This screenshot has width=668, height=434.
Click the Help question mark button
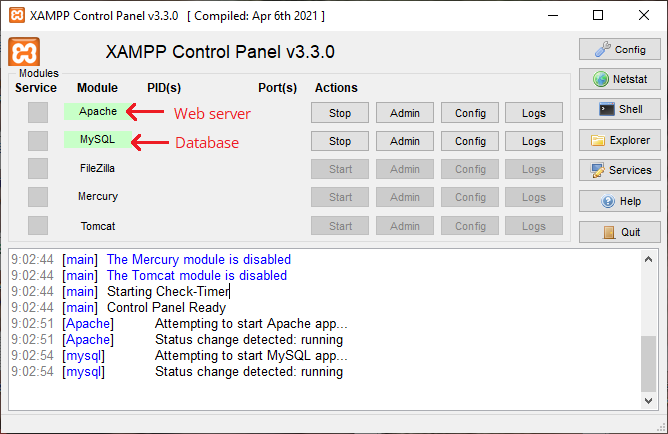tap(619, 201)
